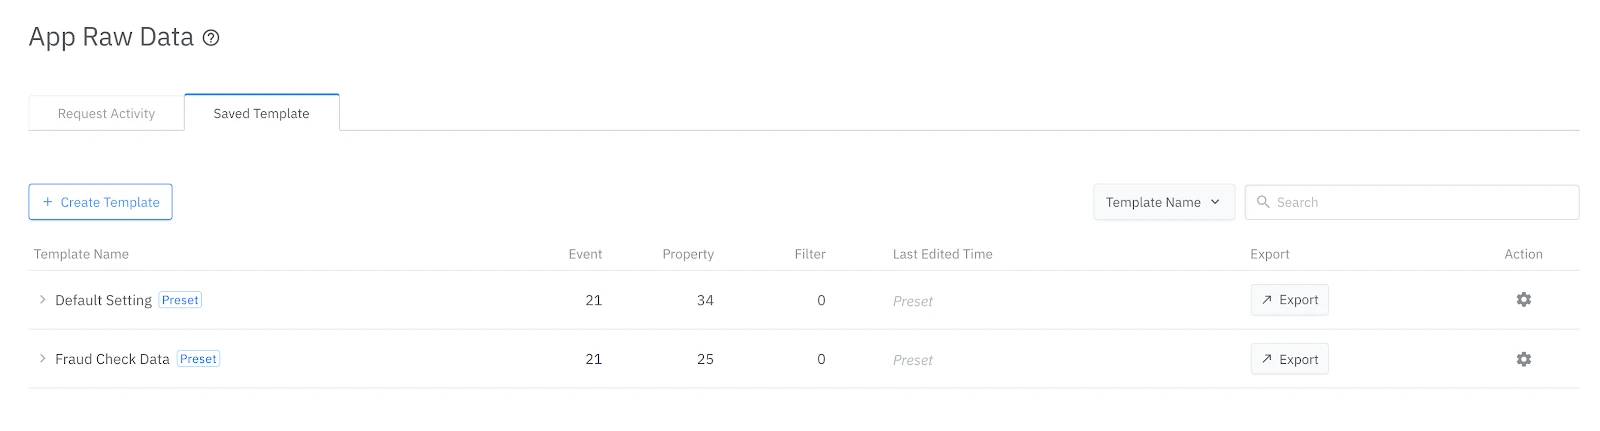Switch to the Request Activity tab
The width and height of the screenshot is (1600, 431).
pyautogui.click(x=106, y=113)
